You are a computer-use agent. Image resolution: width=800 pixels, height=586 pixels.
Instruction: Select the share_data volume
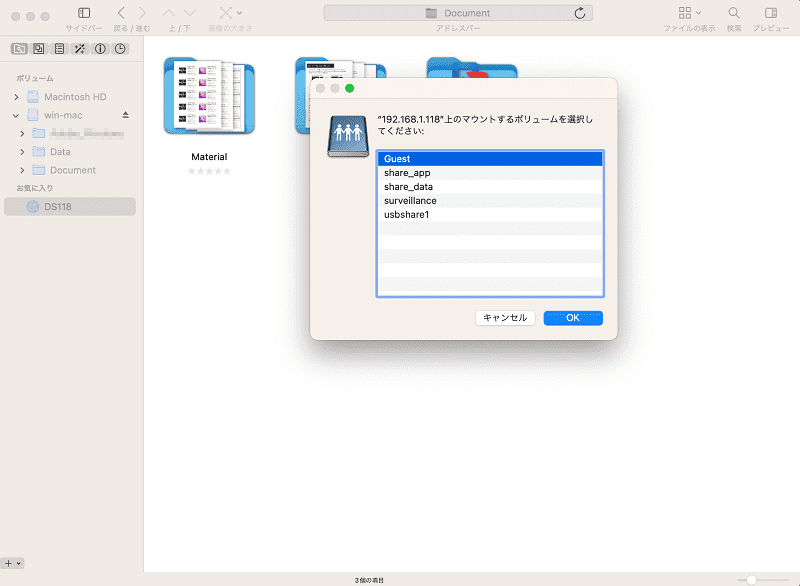[x=490, y=187]
